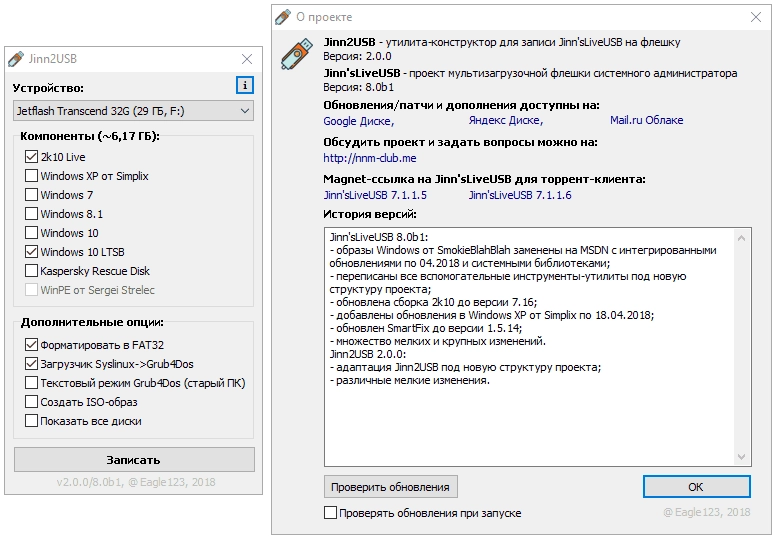The image size is (776, 538).
Task: Click the Записать button
Action: click(x=134, y=460)
